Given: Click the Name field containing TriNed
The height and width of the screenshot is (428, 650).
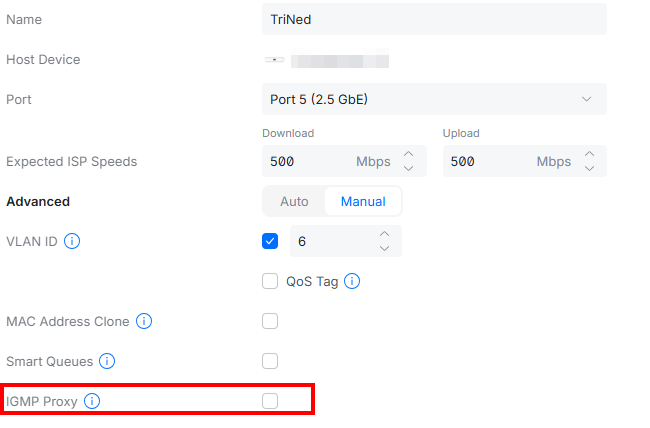Looking at the screenshot, I should click(433, 19).
